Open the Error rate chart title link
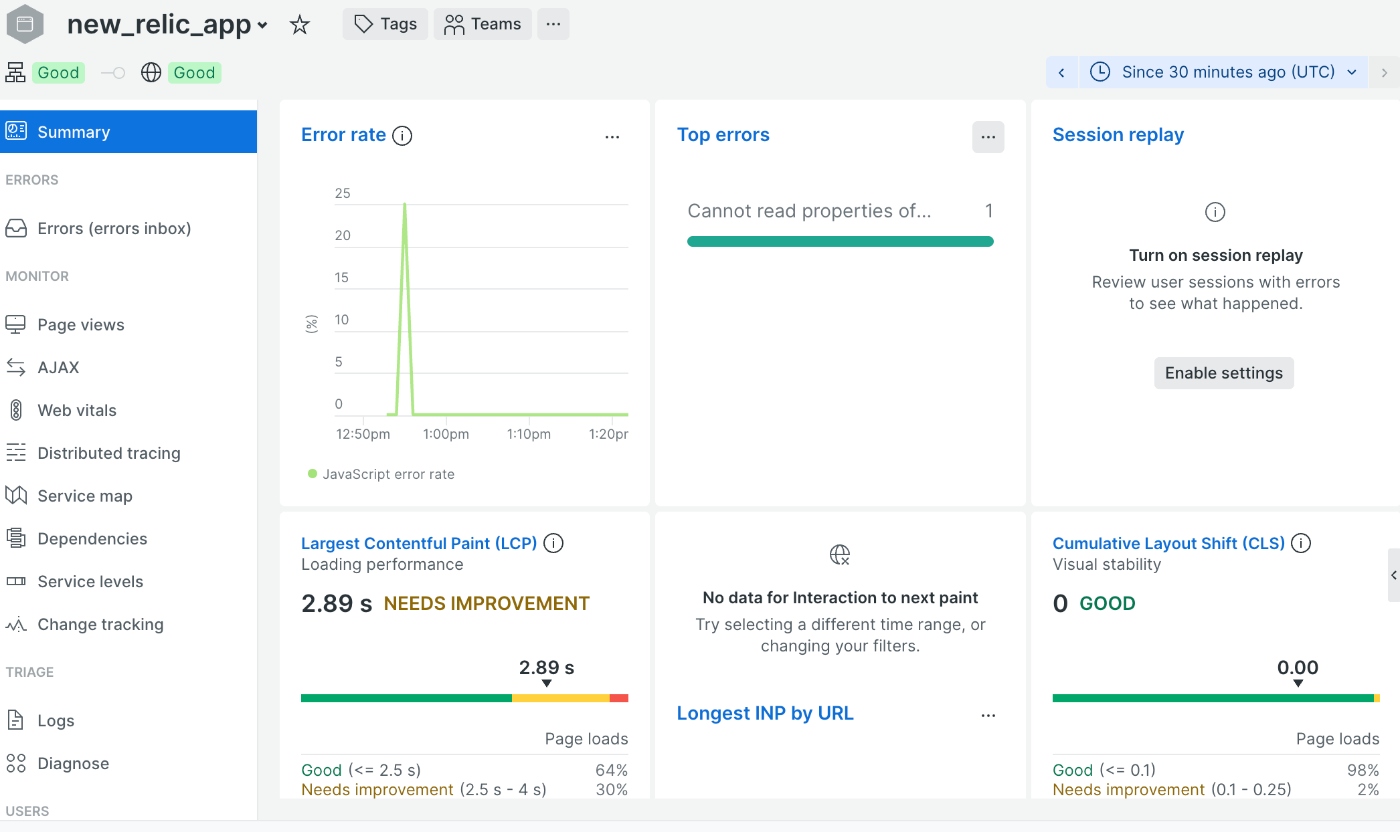 click(x=343, y=135)
